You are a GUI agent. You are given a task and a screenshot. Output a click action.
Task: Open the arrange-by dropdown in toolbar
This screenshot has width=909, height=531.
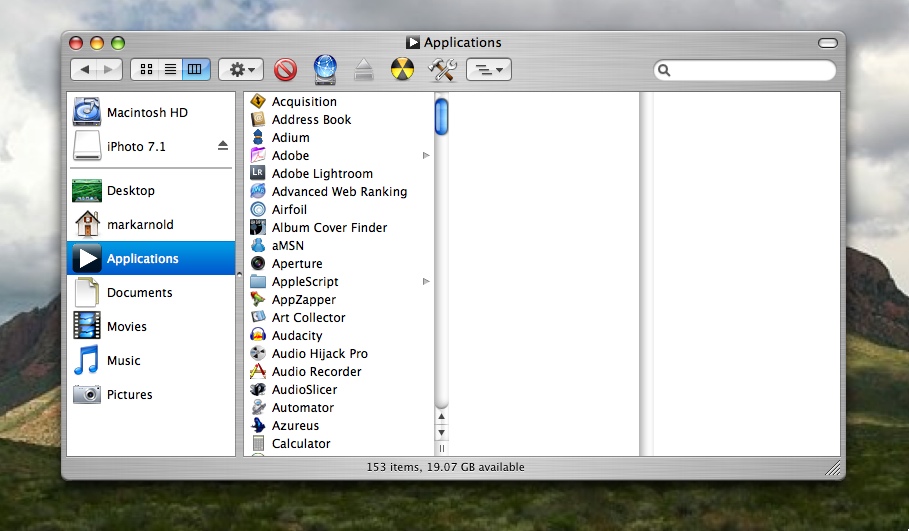click(x=489, y=70)
